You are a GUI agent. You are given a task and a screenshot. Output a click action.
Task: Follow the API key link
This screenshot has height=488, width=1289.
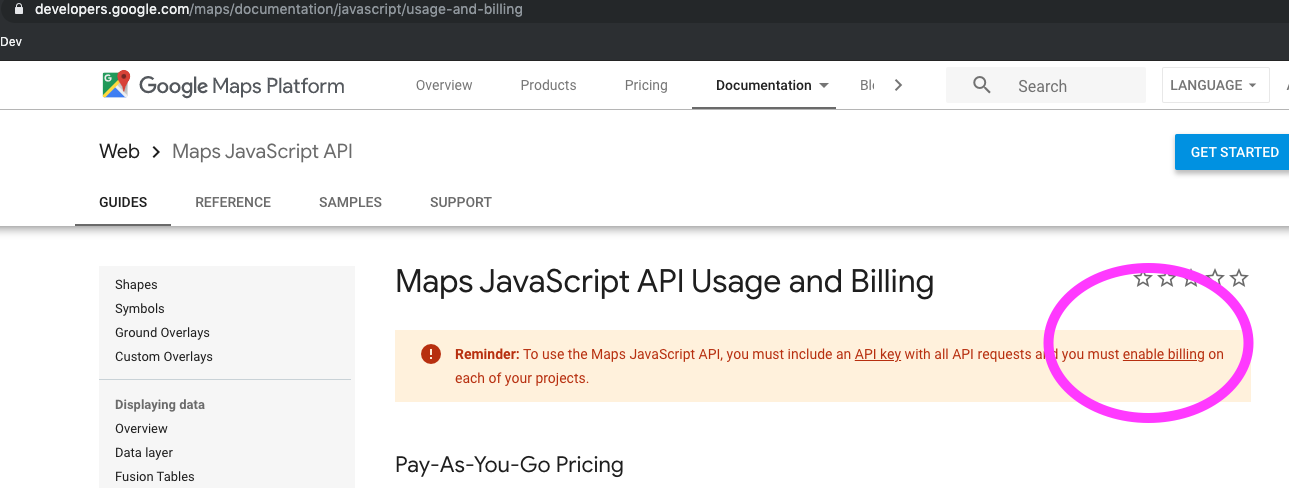click(878, 354)
